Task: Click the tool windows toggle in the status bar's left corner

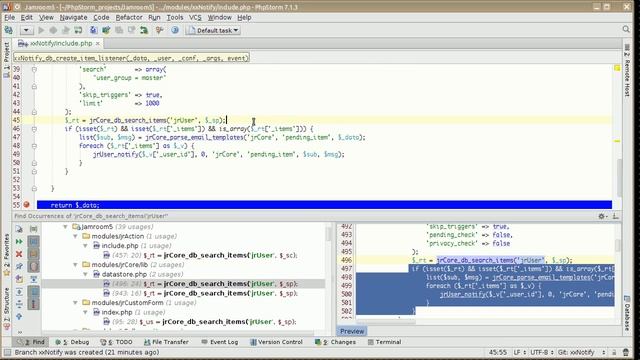Action: pos(7,352)
